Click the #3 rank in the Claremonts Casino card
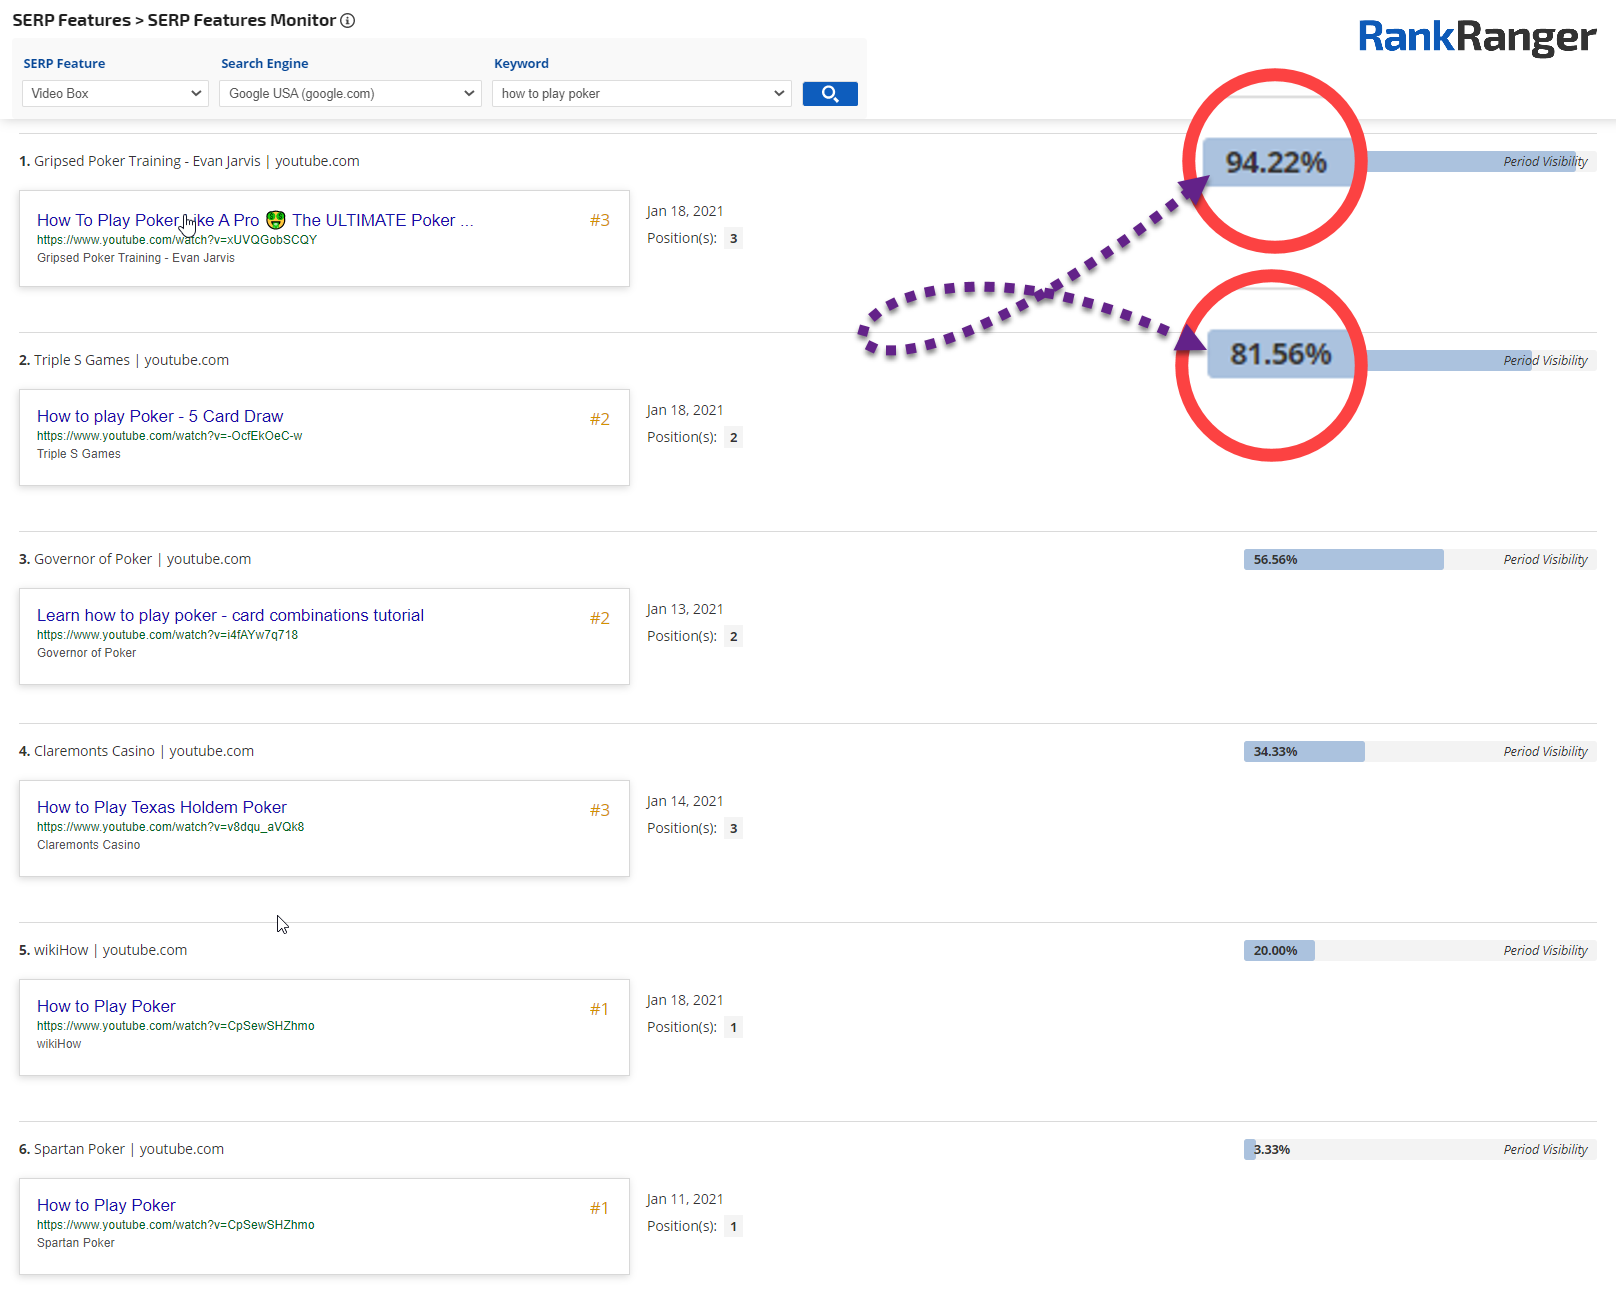The height and width of the screenshot is (1309, 1616). [x=599, y=810]
